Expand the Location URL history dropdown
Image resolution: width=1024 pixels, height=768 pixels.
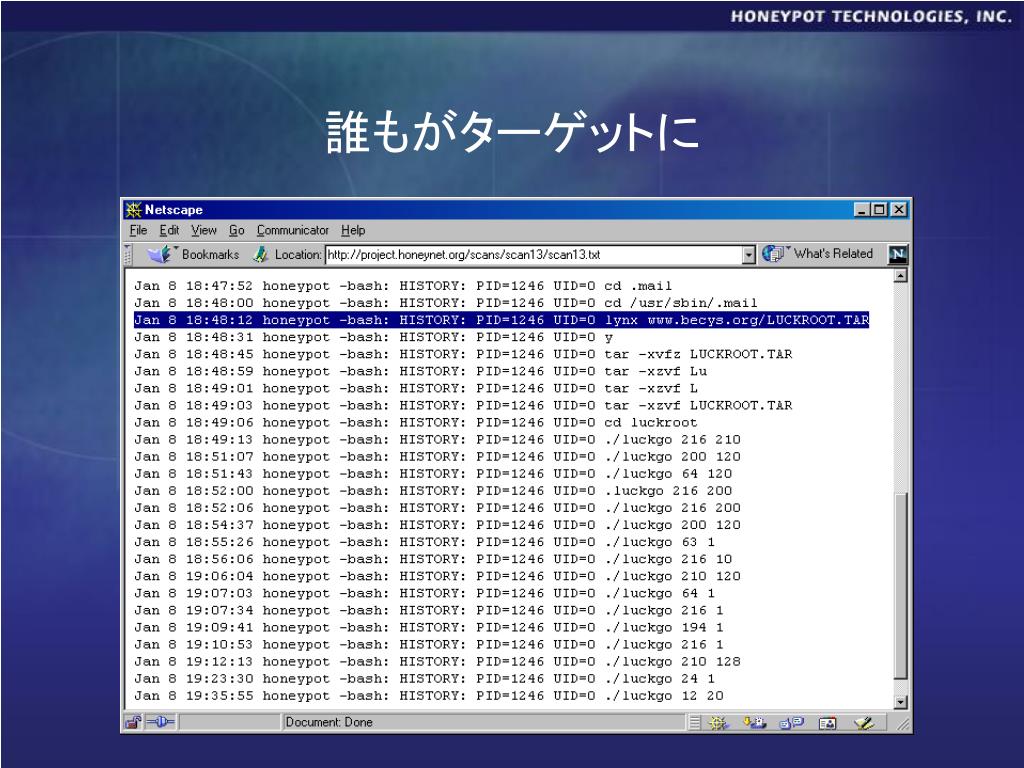[749, 255]
